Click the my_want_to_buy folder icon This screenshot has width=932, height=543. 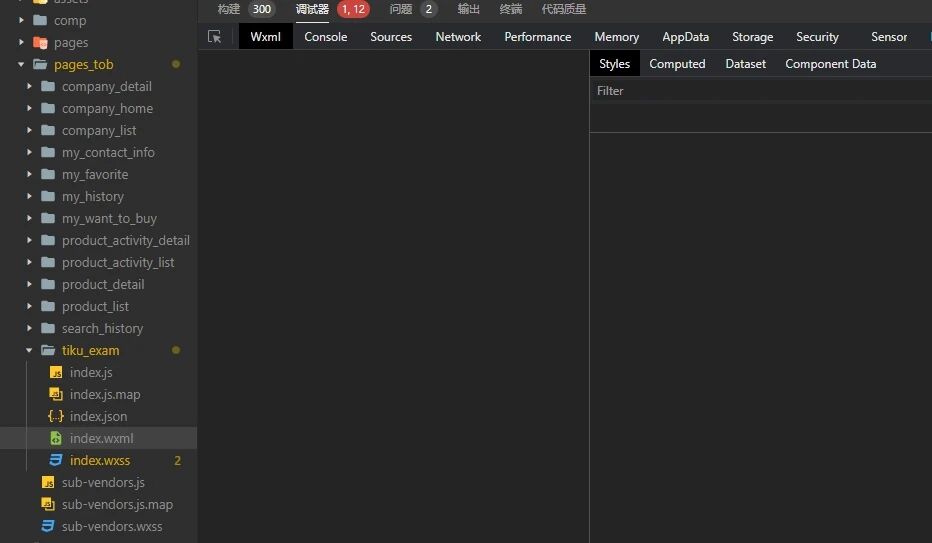48,218
